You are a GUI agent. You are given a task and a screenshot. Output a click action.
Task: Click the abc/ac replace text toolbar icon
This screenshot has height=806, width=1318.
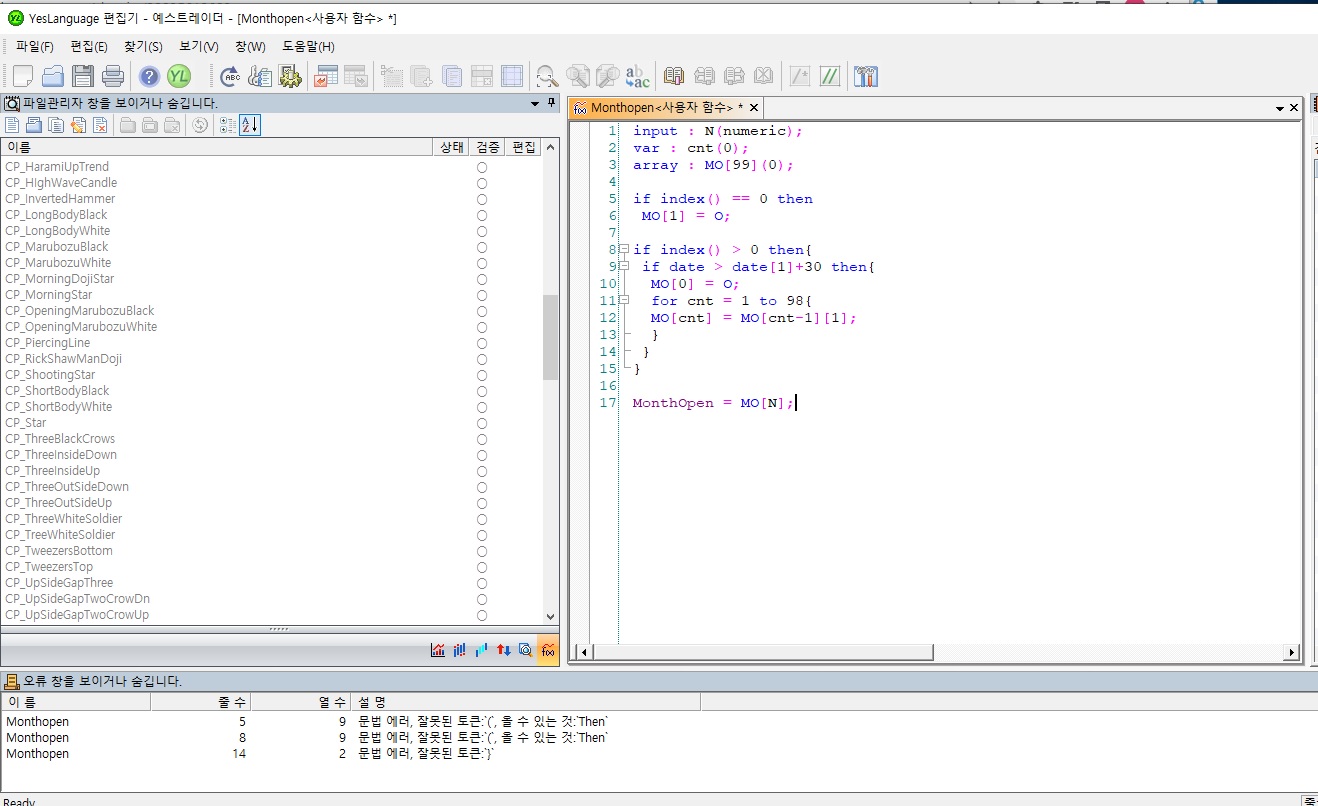637,76
